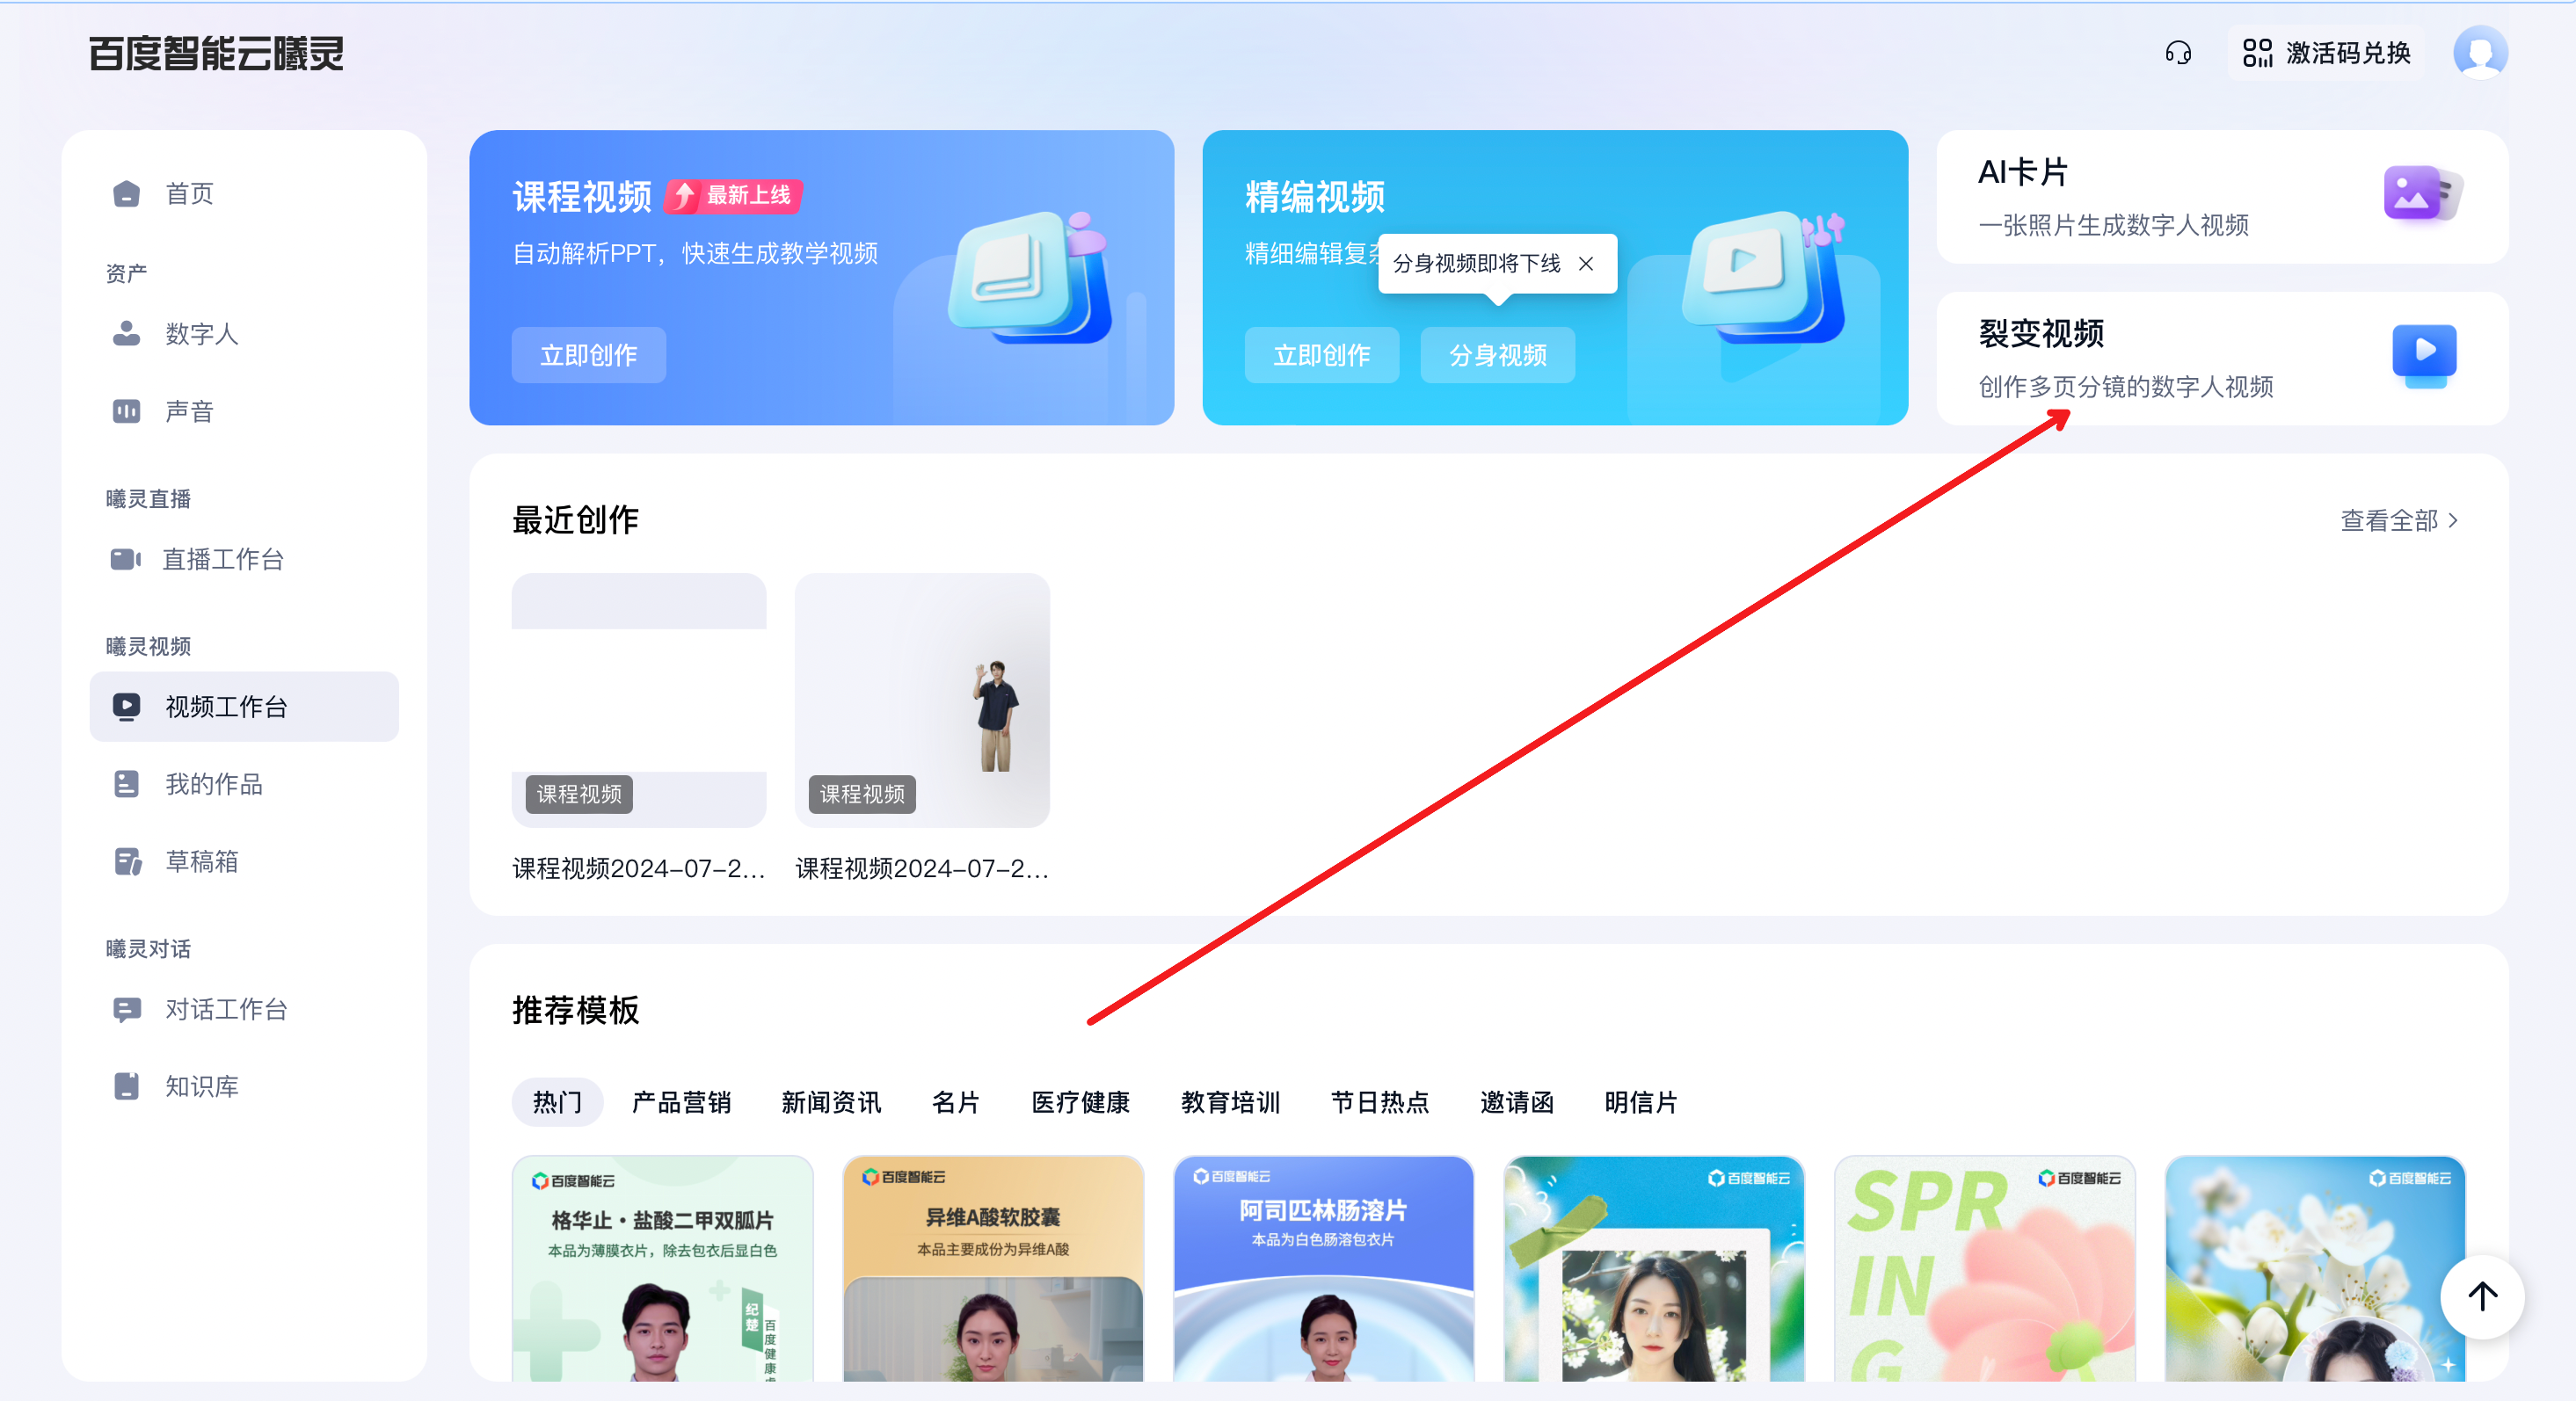Switch to 明信片 template tab
The image size is (2576, 1401).
1641,1102
